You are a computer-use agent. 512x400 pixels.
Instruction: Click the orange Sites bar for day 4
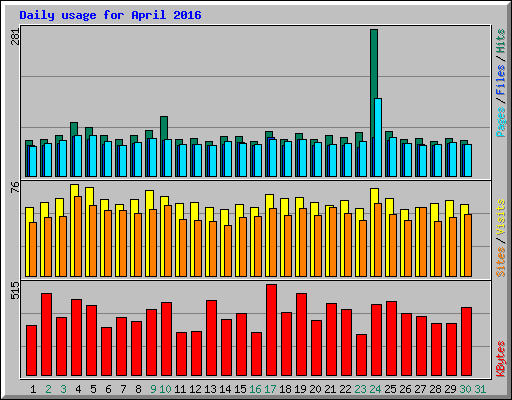pos(78,236)
